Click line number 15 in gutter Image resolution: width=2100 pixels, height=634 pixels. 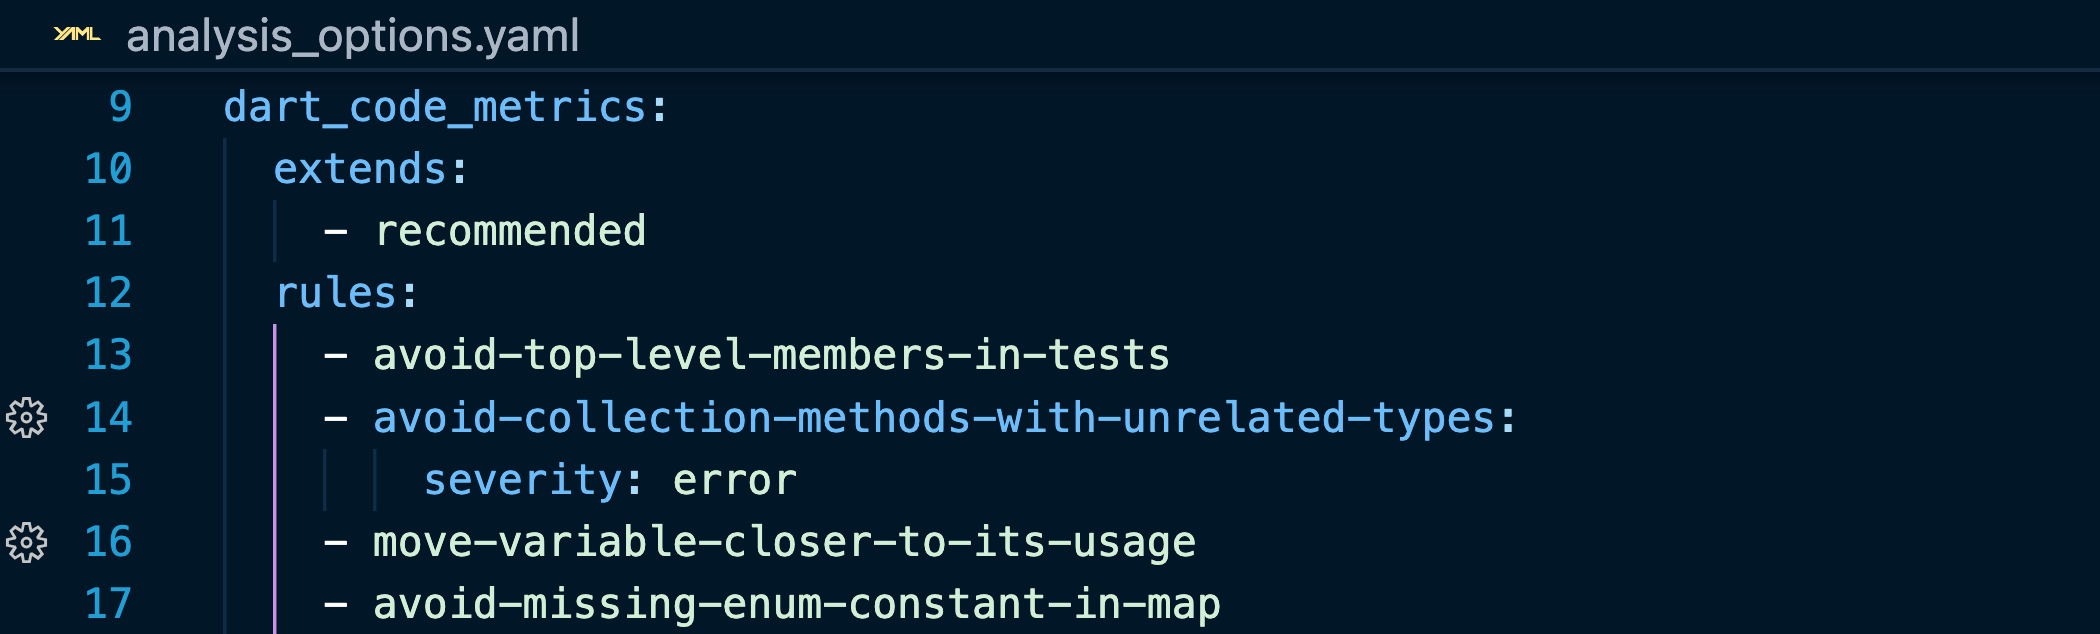coord(108,480)
